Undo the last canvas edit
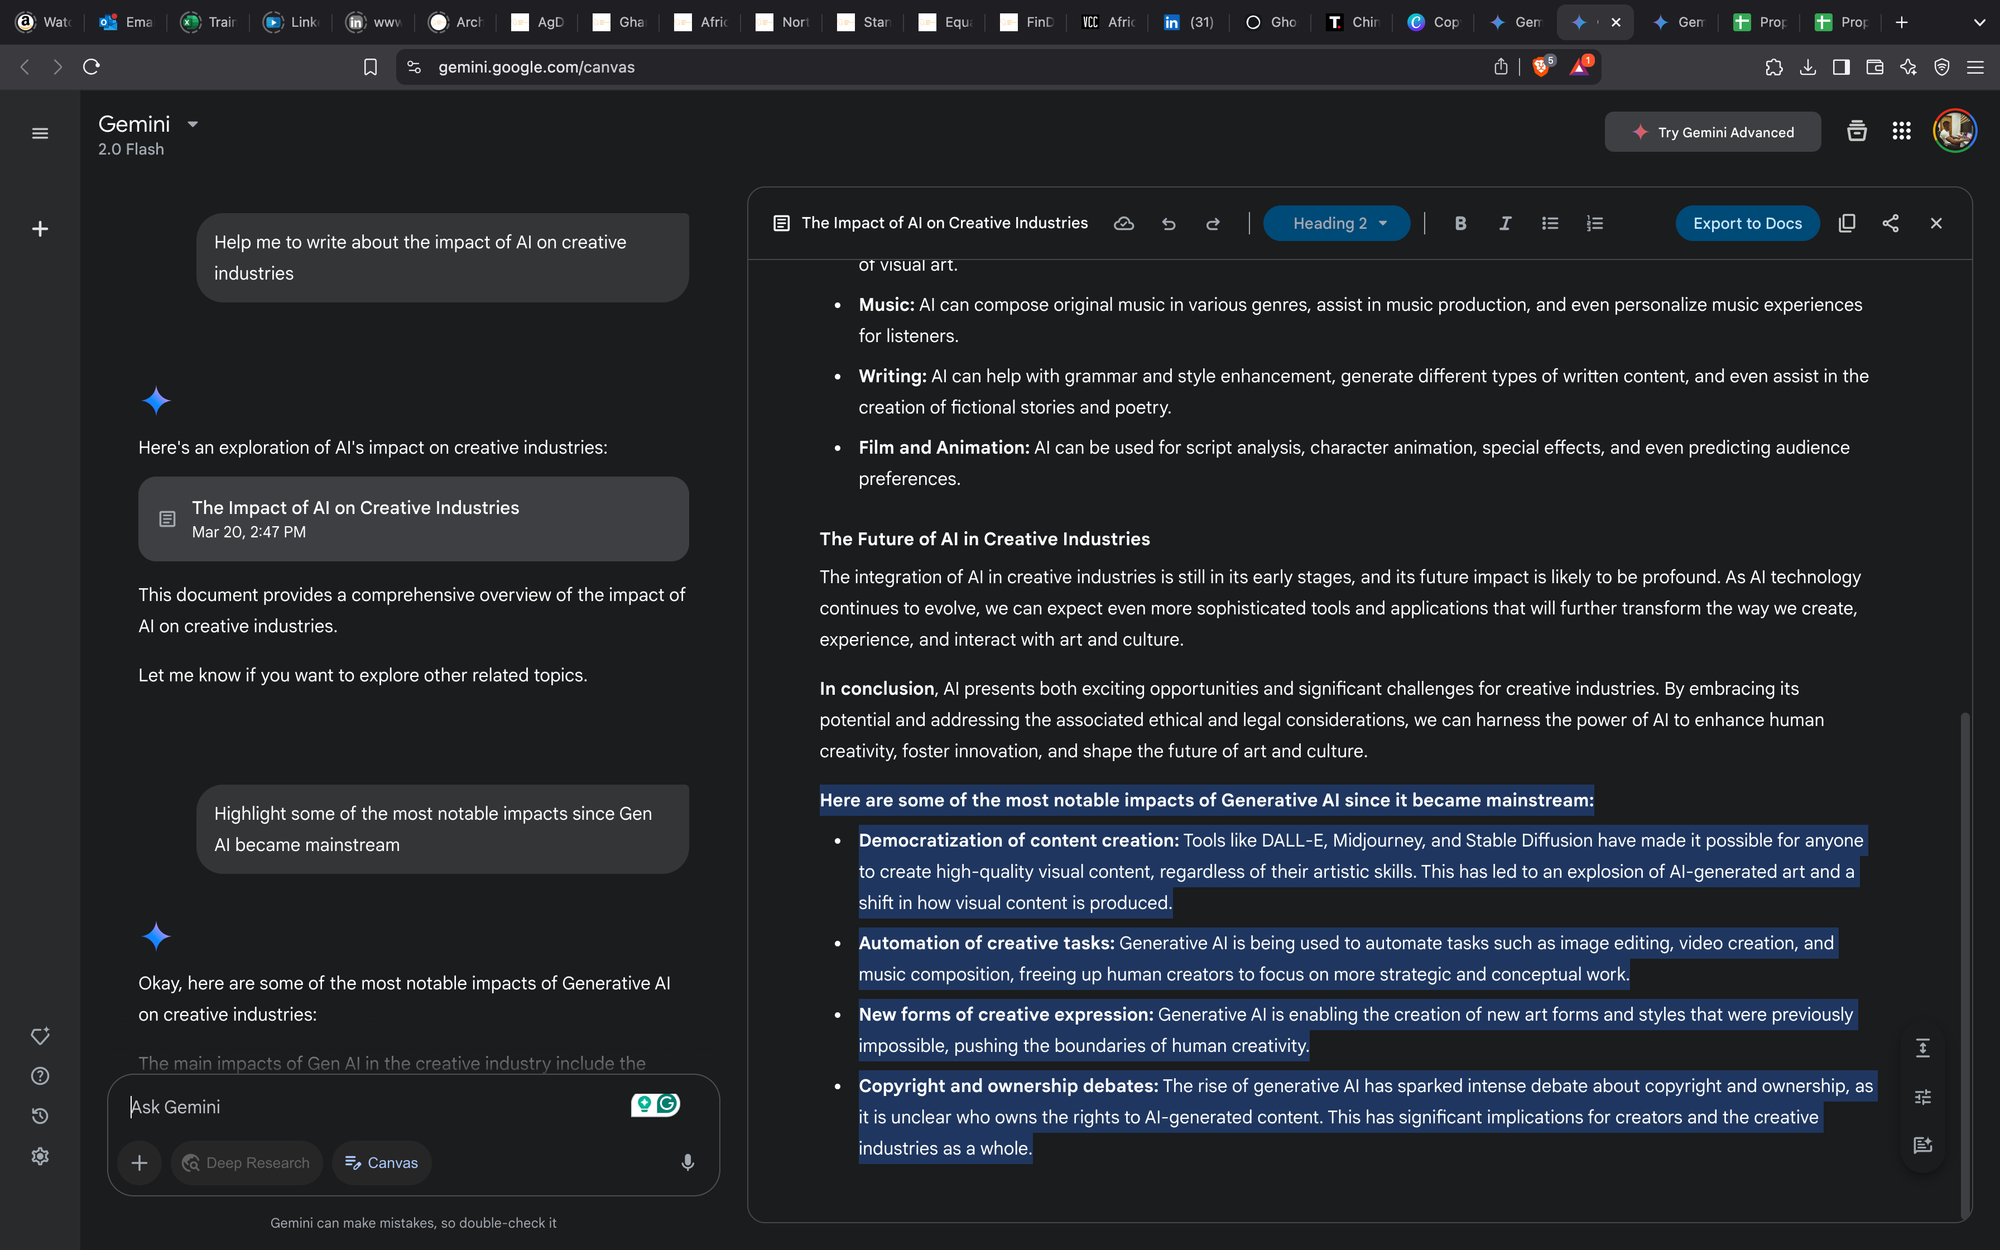 1168,223
